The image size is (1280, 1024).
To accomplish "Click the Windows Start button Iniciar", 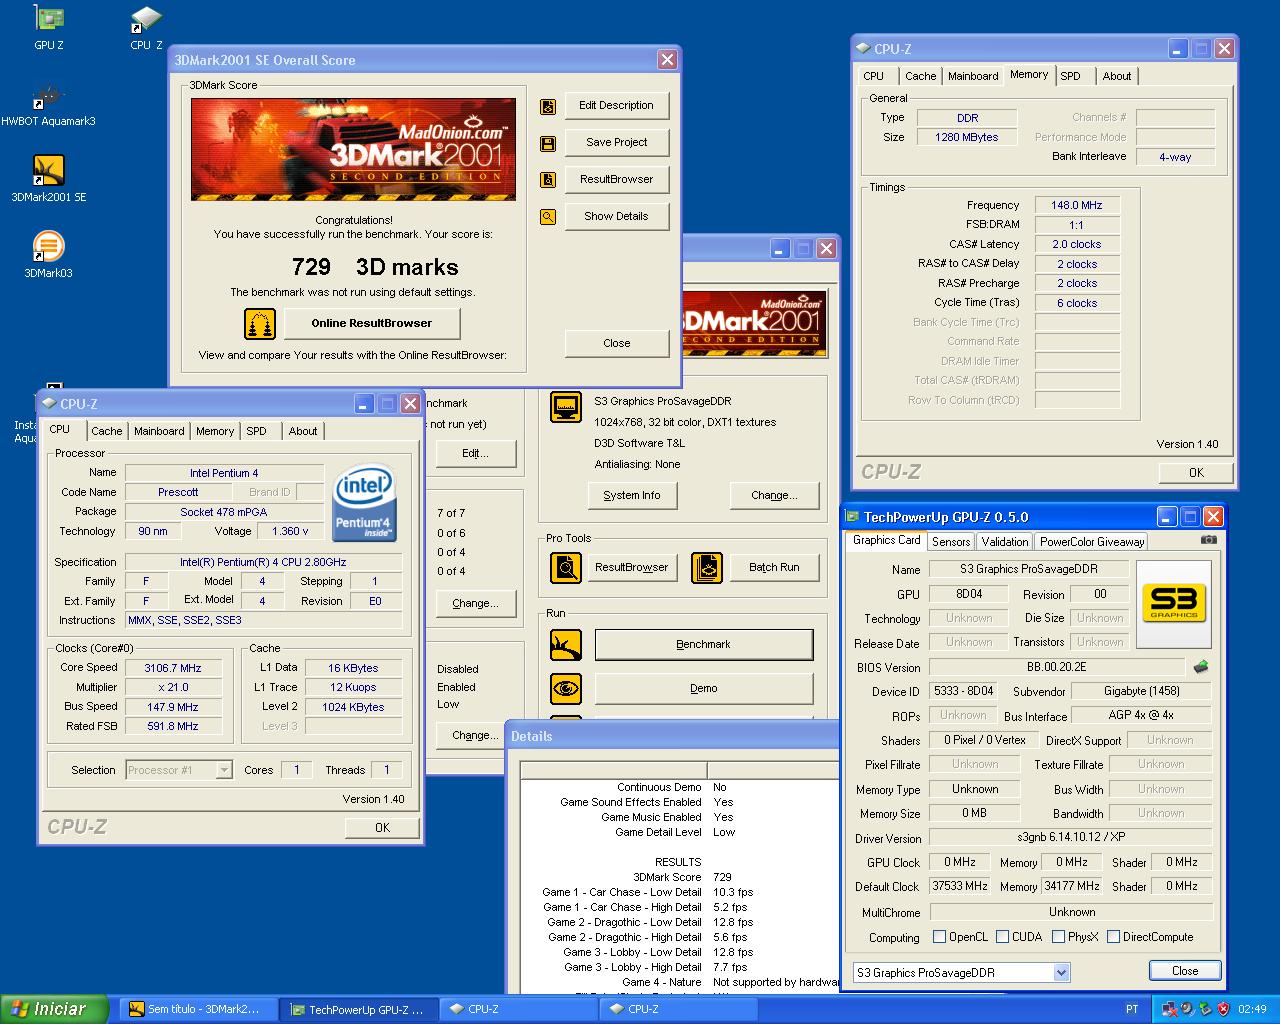I will [x=54, y=1009].
